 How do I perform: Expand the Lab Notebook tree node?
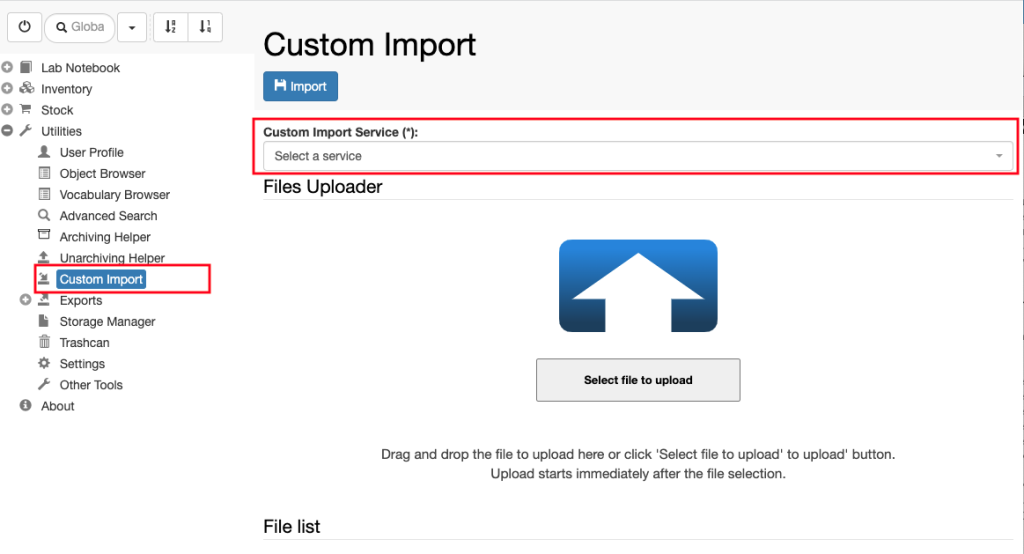point(7,67)
